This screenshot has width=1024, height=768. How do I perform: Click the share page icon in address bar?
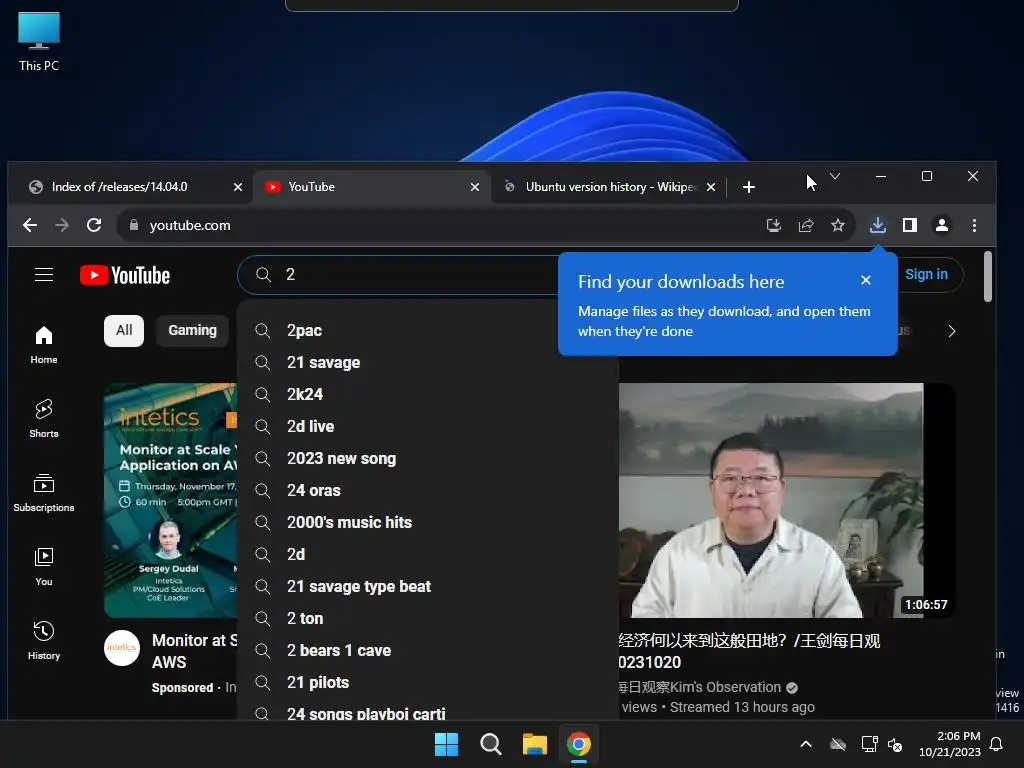pos(806,225)
